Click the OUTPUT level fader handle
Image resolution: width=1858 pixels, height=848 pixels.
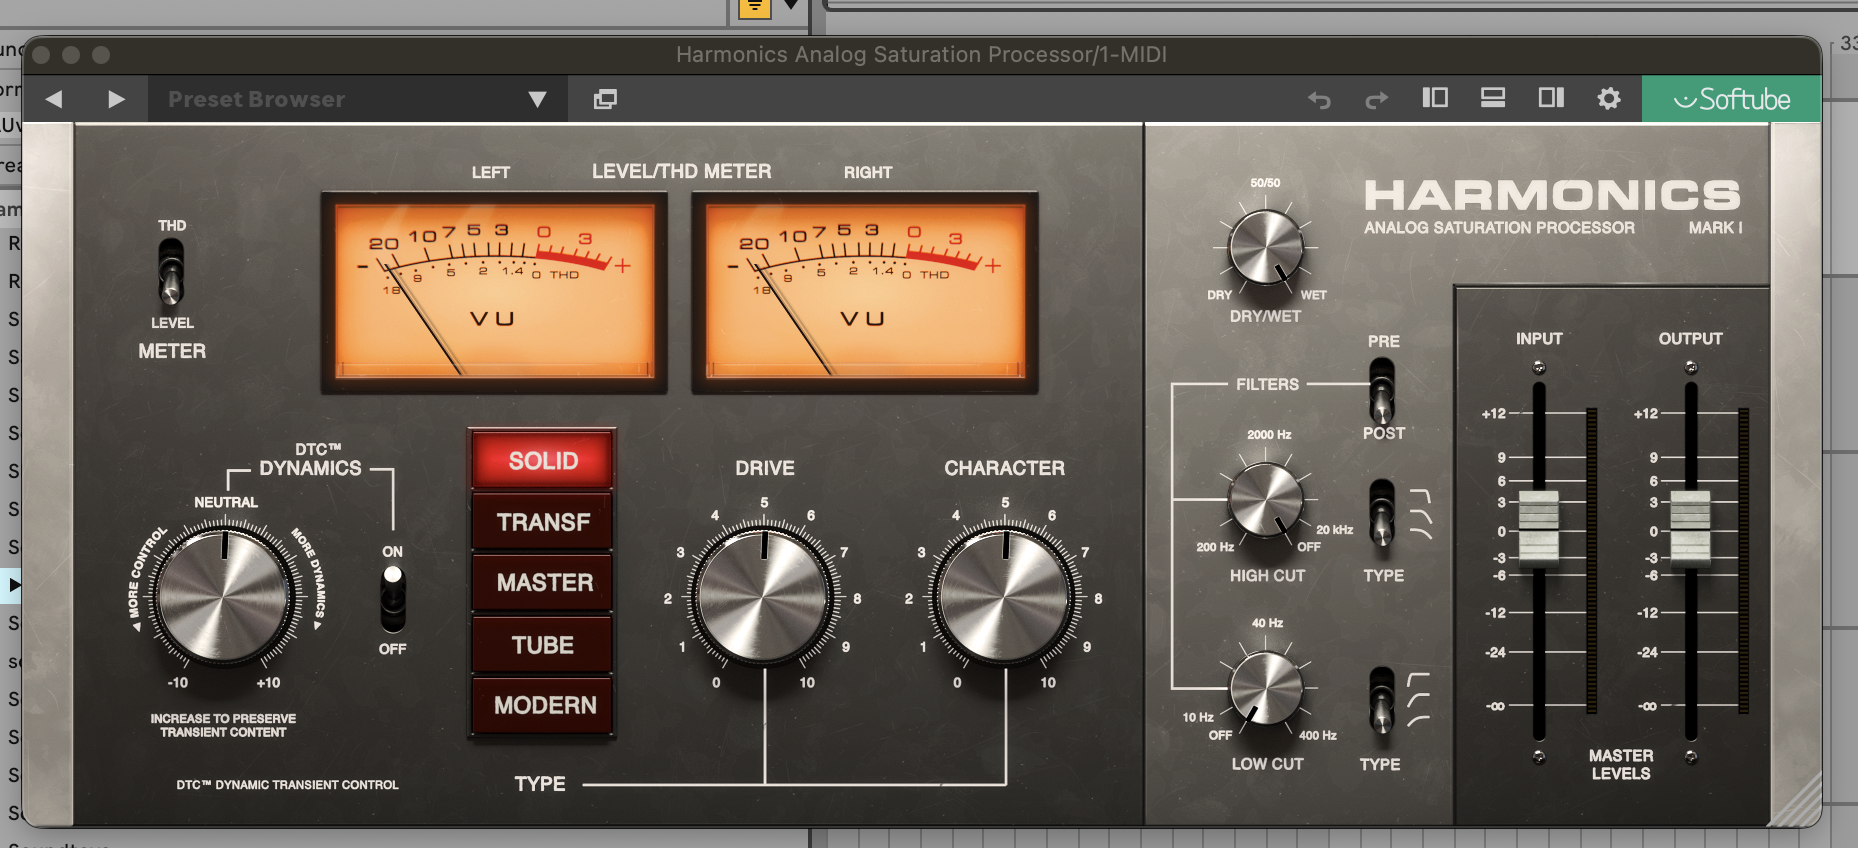pos(1691,528)
